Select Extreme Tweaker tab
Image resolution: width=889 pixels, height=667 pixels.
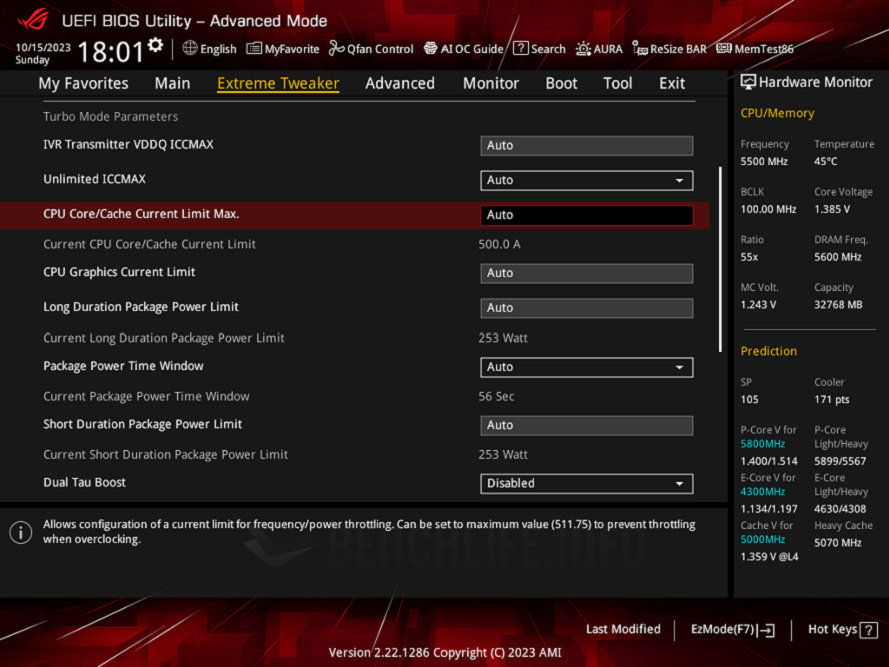(278, 83)
